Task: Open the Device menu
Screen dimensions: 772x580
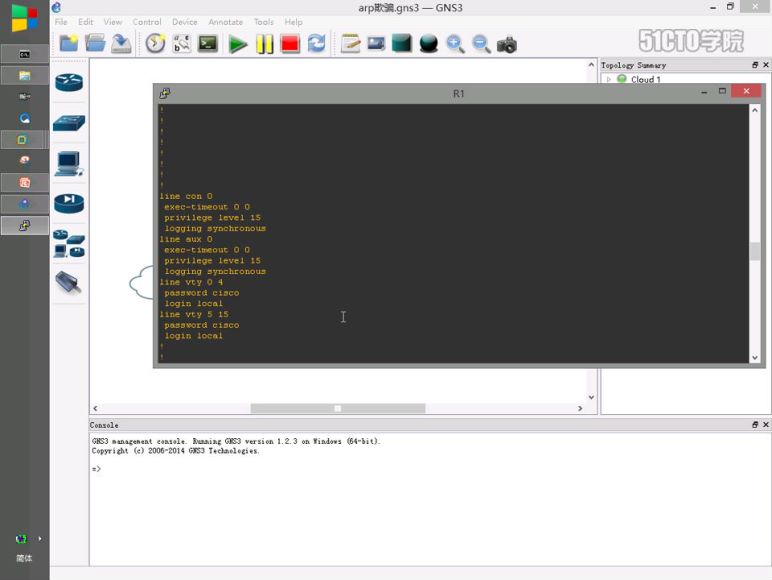Action: pos(184,22)
